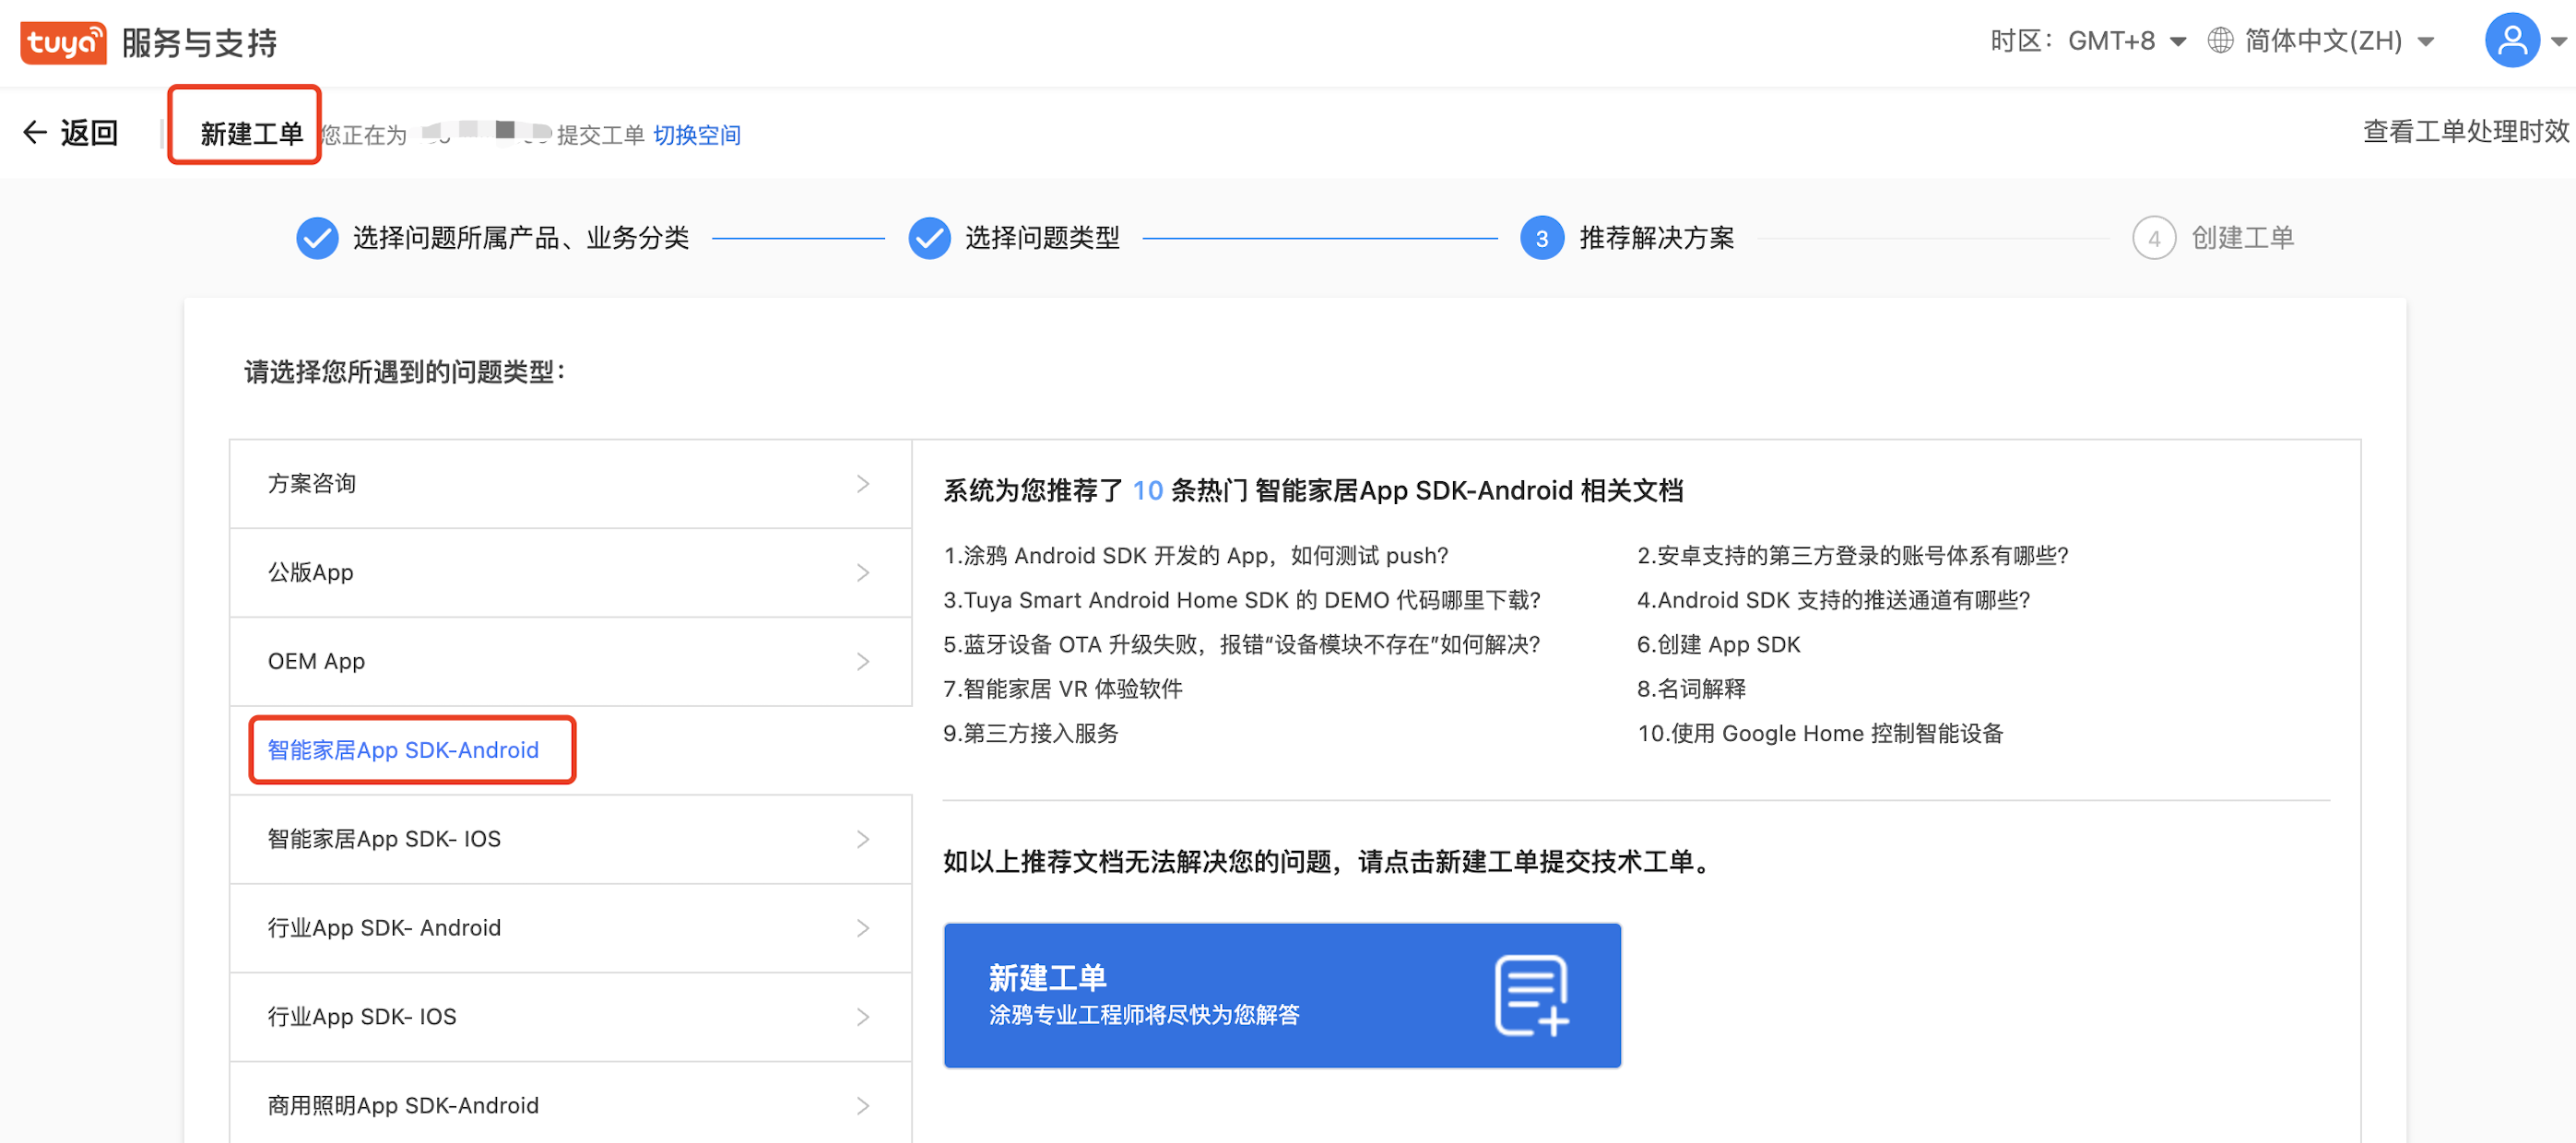Open doc 10 使用 Google Home 控制智能设备
Image resolution: width=2576 pixels, height=1143 pixels.
[1820, 734]
